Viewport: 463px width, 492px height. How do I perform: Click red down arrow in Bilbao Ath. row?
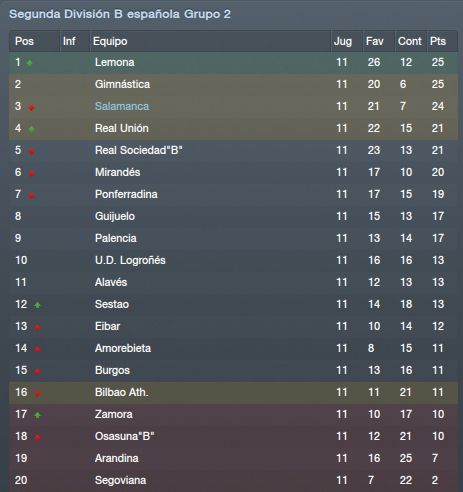(x=38, y=393)
